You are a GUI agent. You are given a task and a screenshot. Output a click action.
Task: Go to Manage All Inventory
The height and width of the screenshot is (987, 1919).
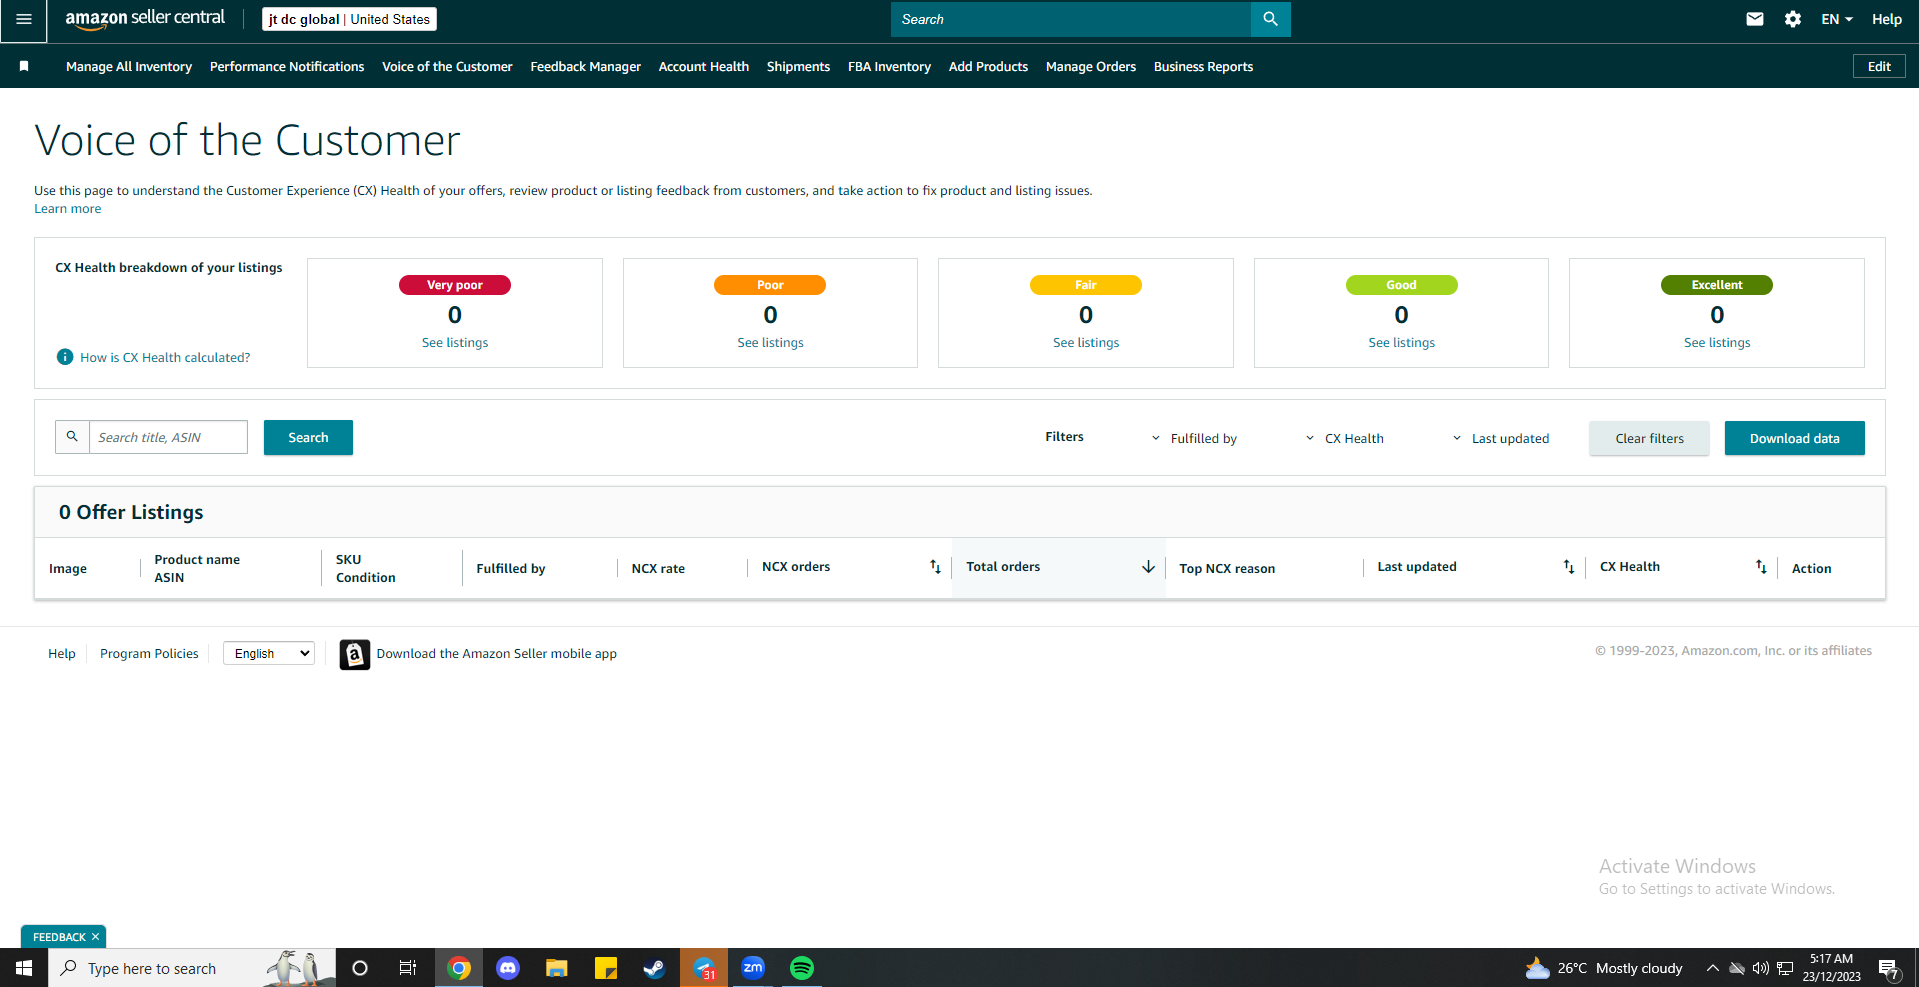coord(129,66)
